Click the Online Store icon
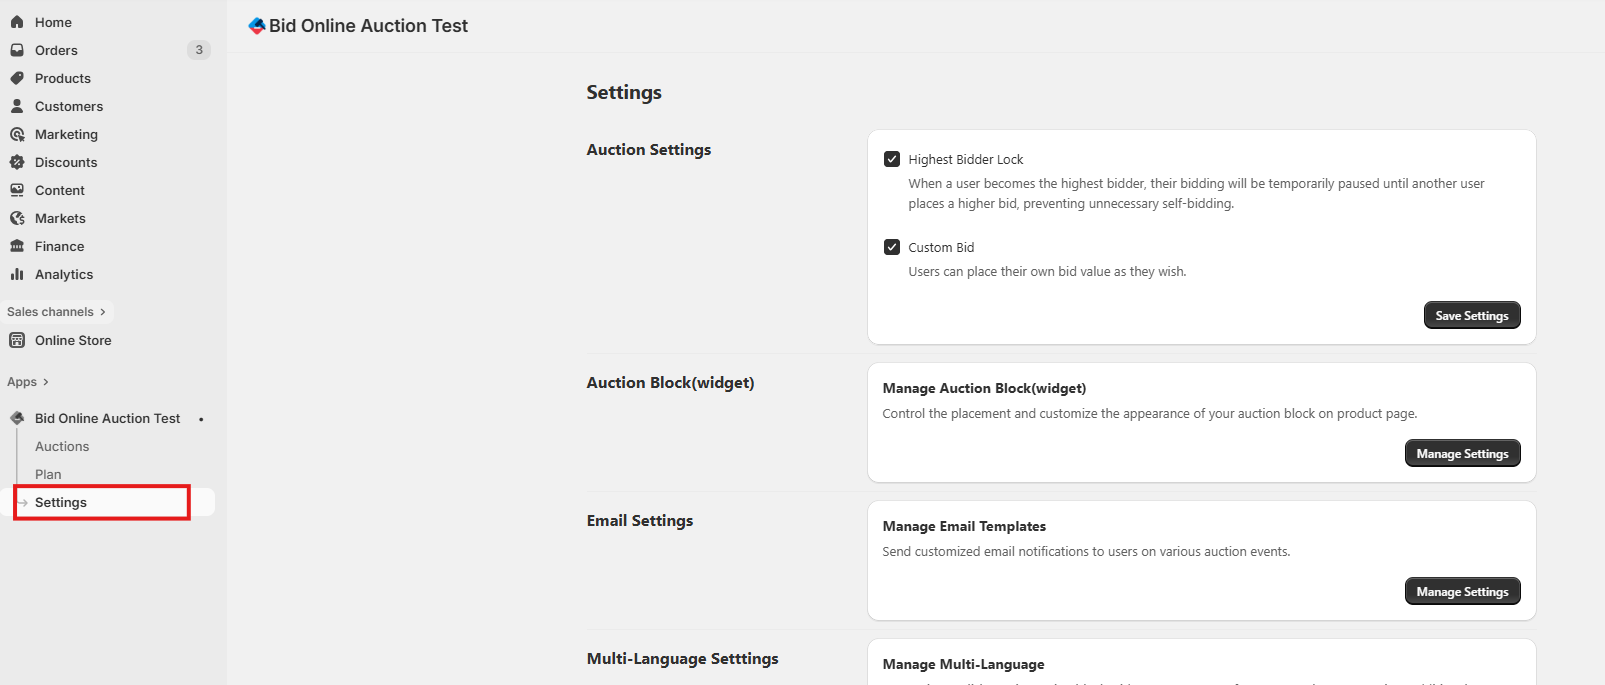This screenshot has width=1605, height=685. pos(17,340)
